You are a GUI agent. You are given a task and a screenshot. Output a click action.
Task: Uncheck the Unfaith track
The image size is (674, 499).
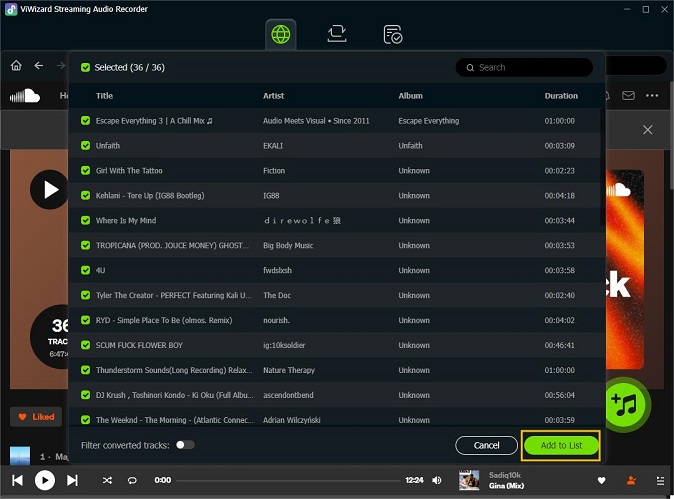click(86, 146)
